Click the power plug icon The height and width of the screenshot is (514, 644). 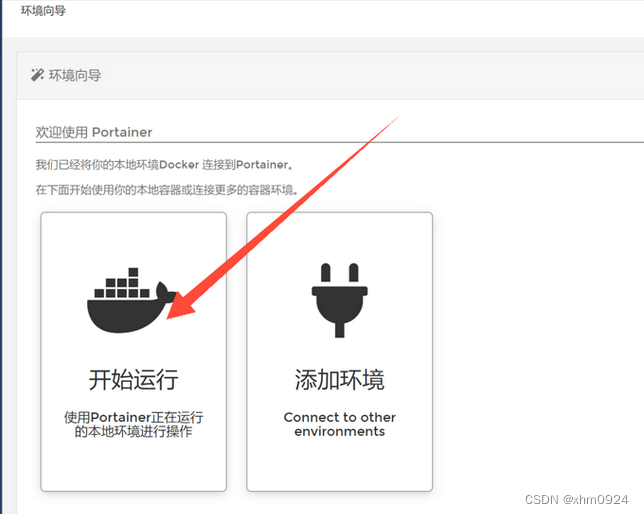[x=340, y=300]
